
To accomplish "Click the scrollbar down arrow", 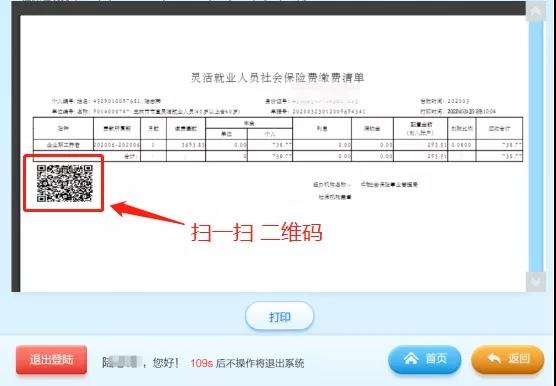I will tap(535, 282).
